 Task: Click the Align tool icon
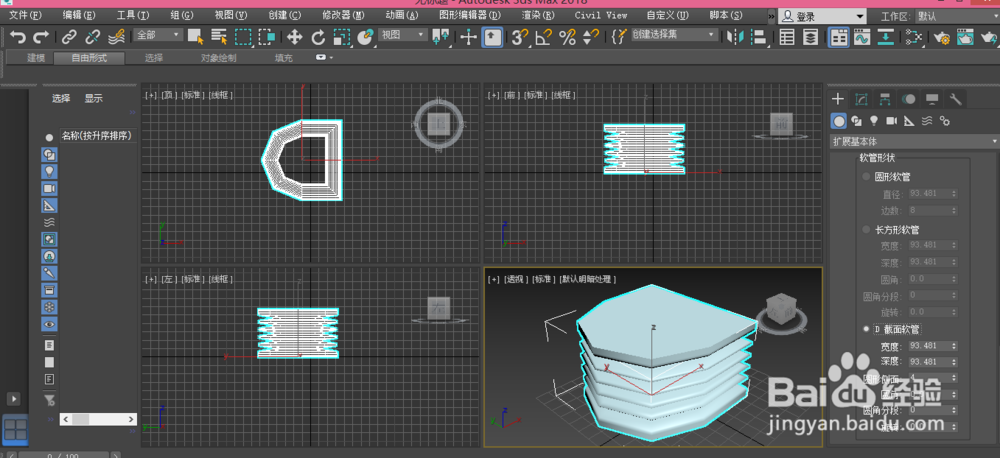[x=760, y=37]
